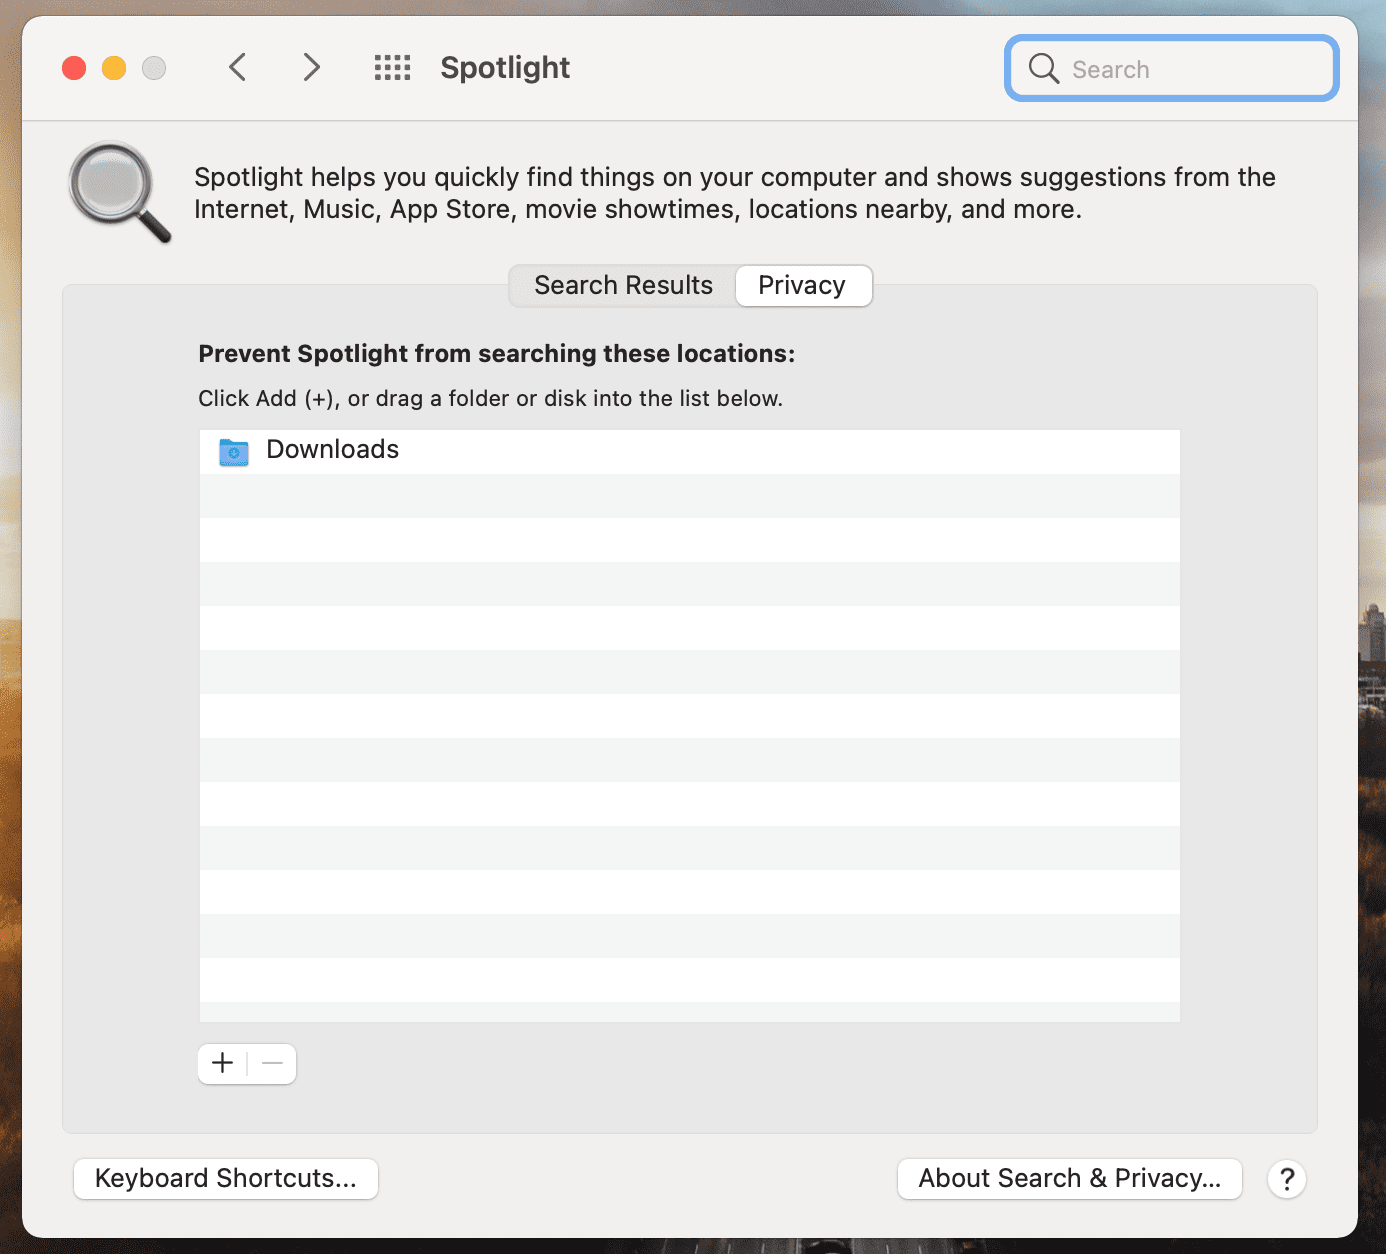Screen dimensions: 1386x1254
Task: Select the Privacy tab
Action: (803, 286)
